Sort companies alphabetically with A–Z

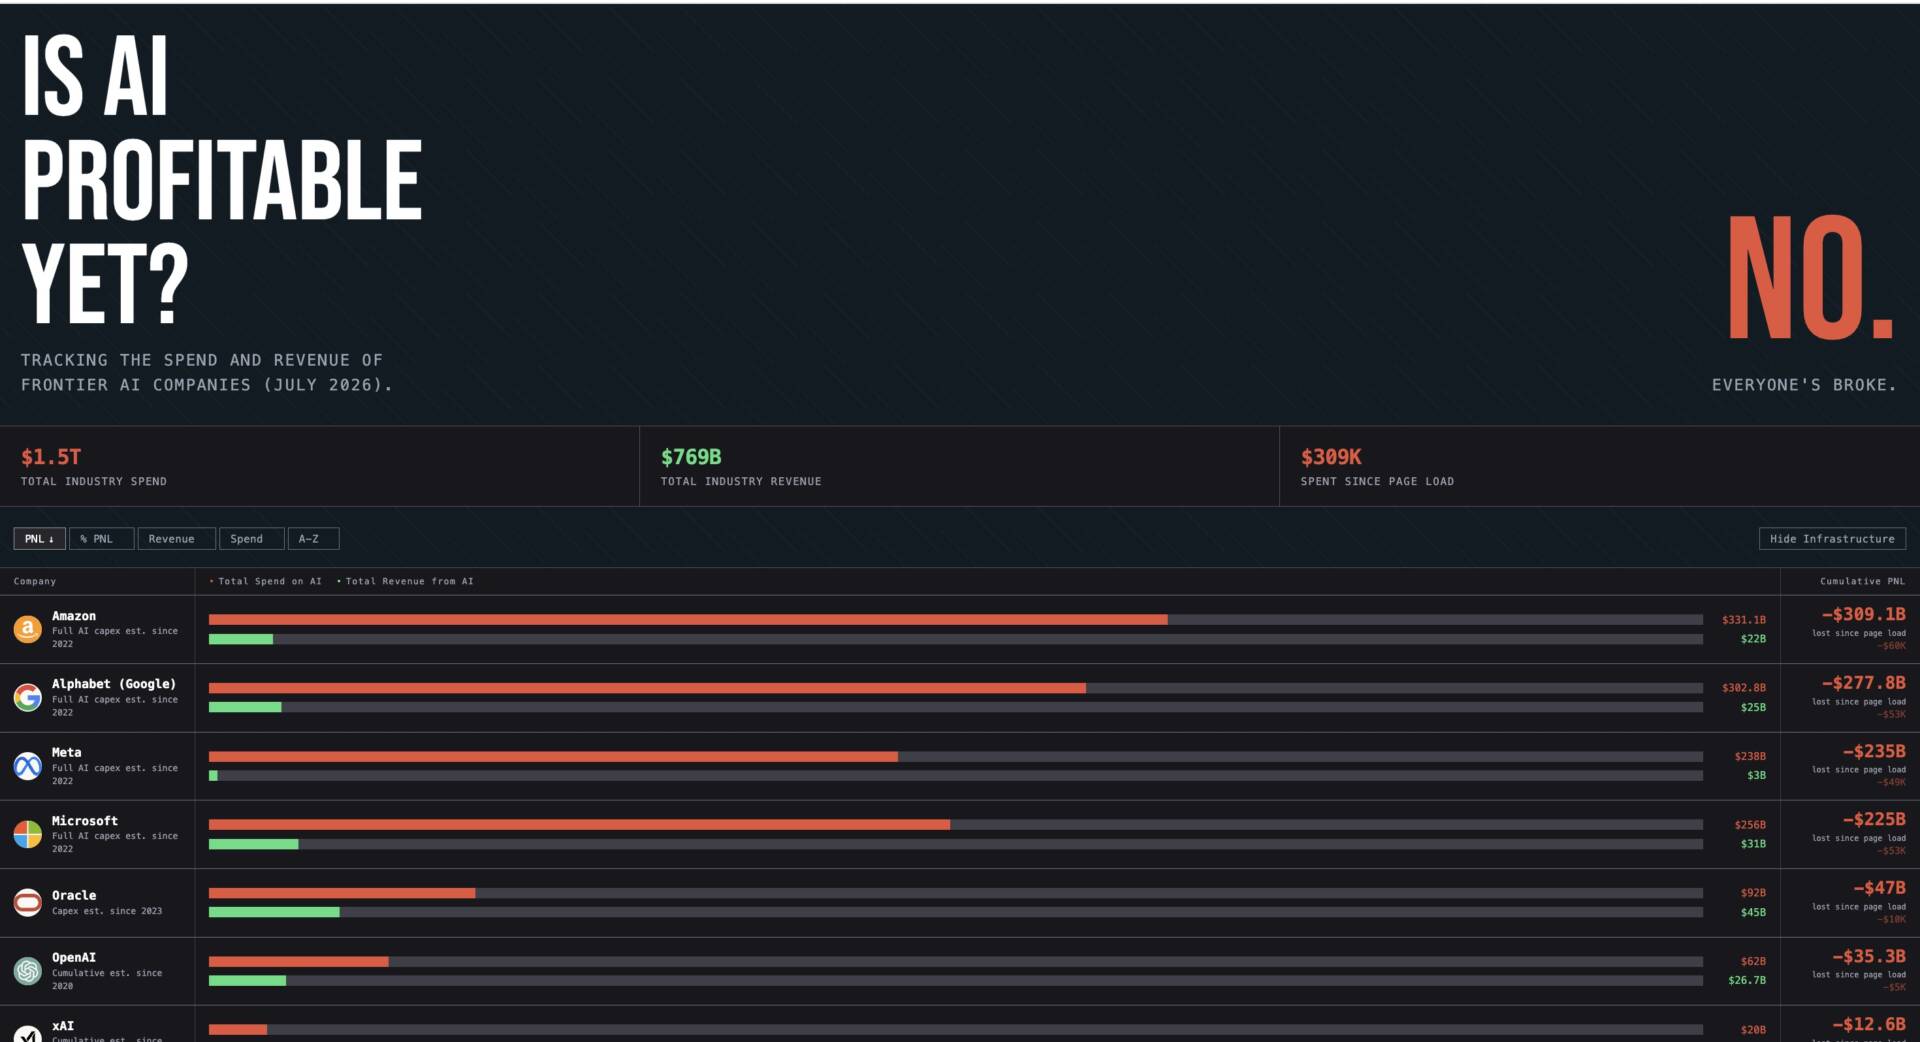click(314, 539)
